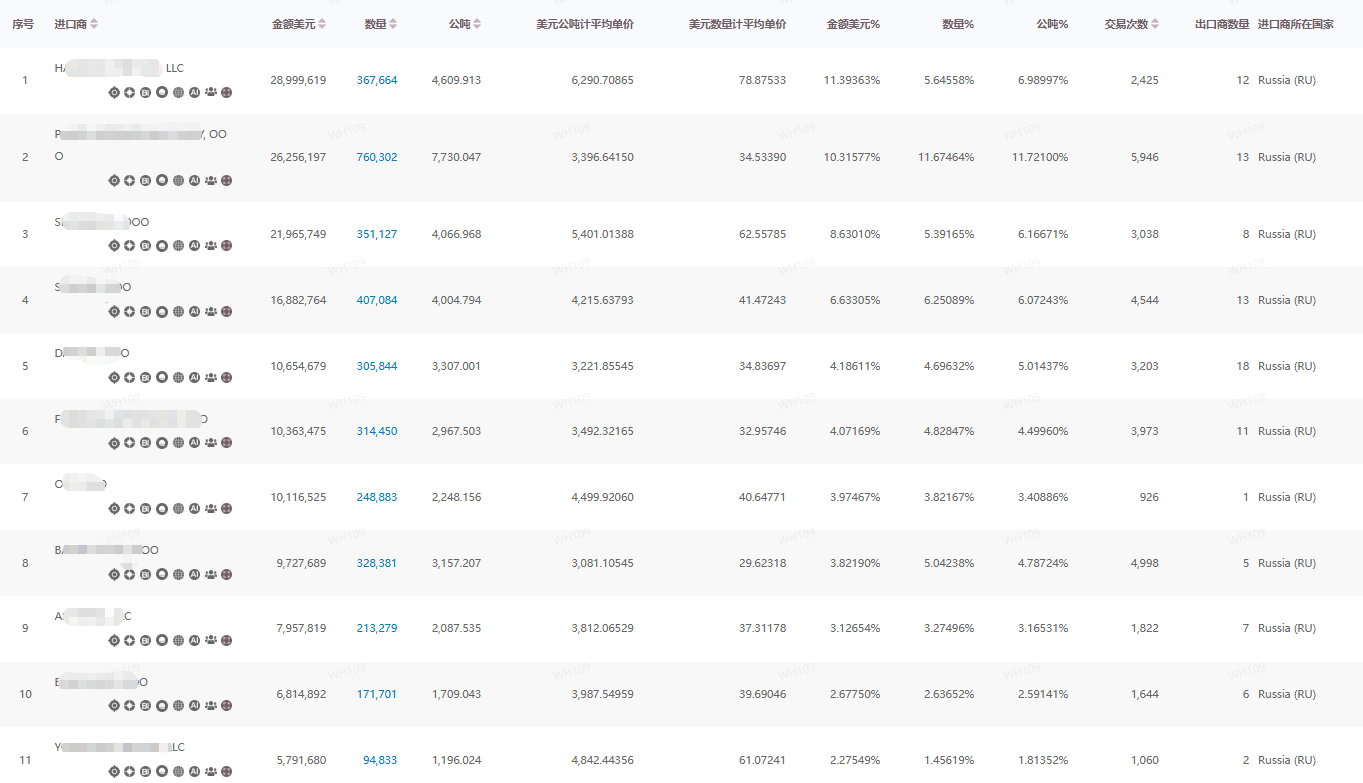Click the people group icon in row 4
Viewport: 1363px width, 783px height.
pyautogui.click(x=210, y=312)
